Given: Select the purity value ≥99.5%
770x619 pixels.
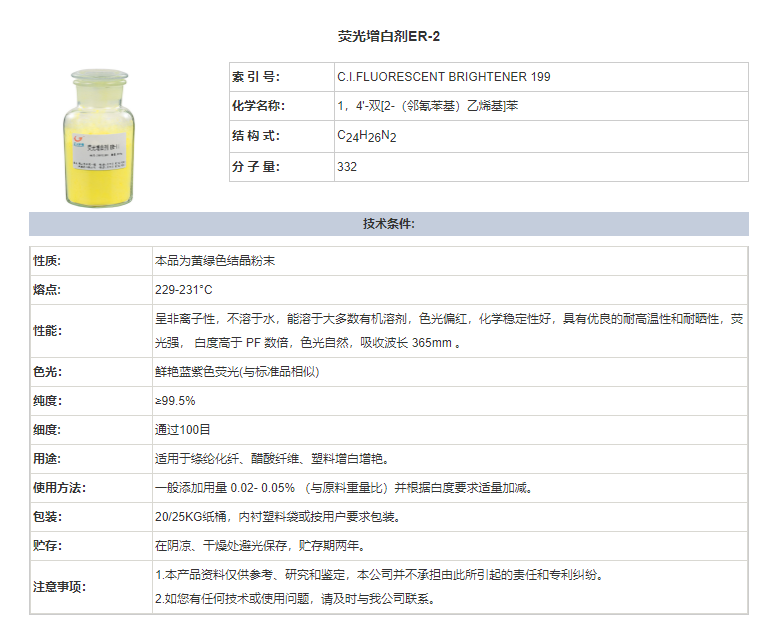Looking at the screenshot, I should click(175, 401).
